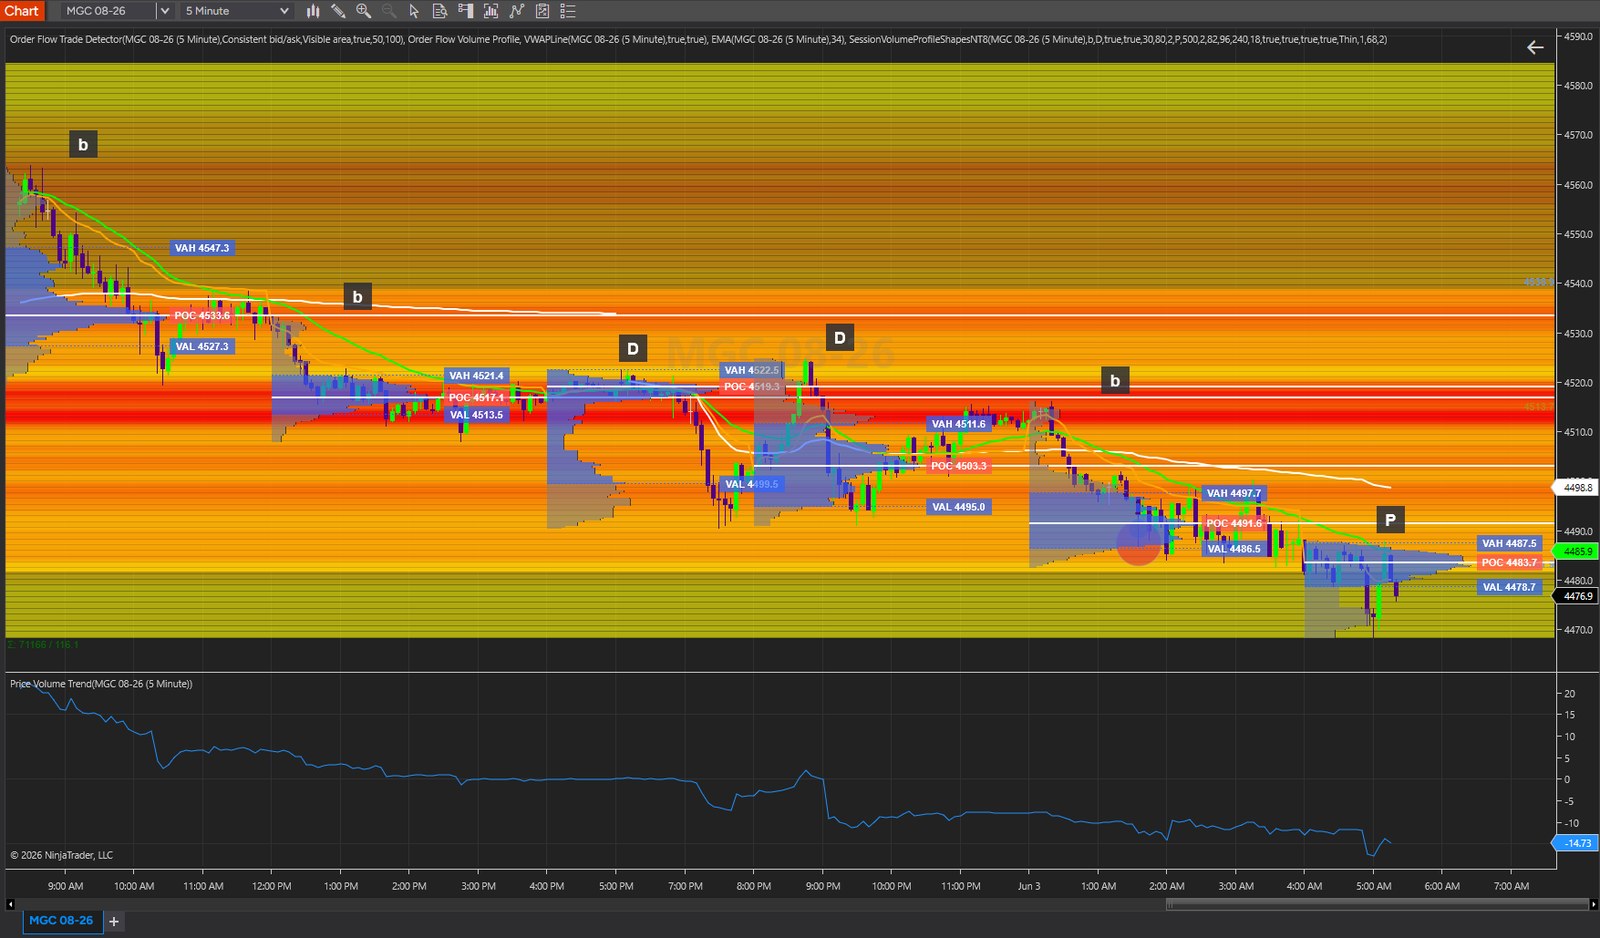Click the scrollbar right arrow
Screen dimensions: 1600x938
1593,904
